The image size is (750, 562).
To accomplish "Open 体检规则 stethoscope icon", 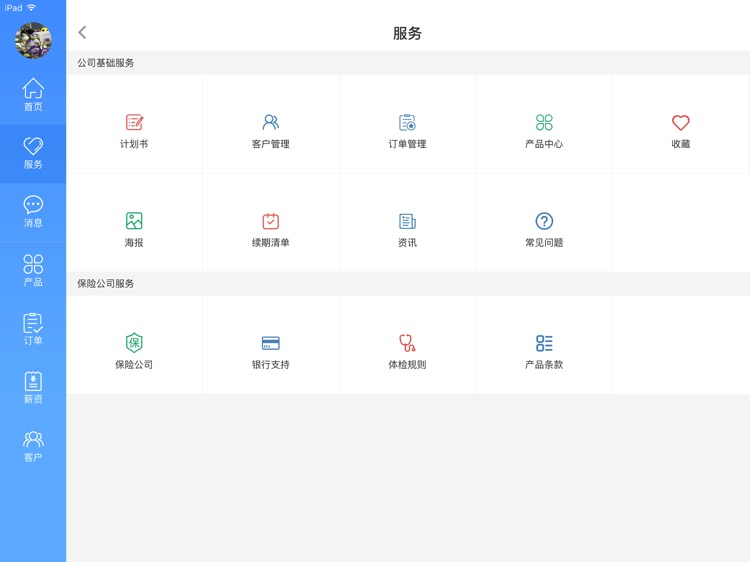I will pos(407,342).
